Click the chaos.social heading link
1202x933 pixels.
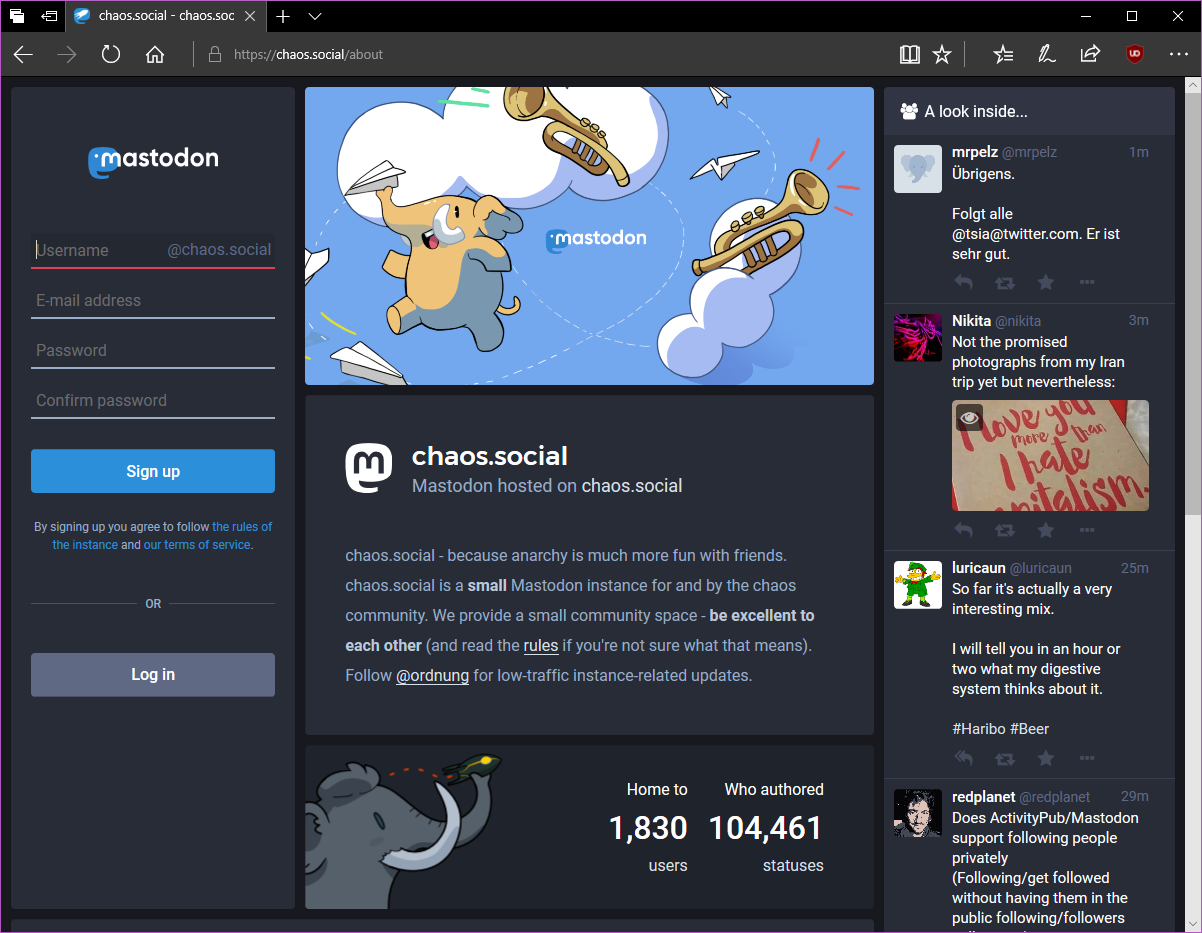tap(490, 456)
